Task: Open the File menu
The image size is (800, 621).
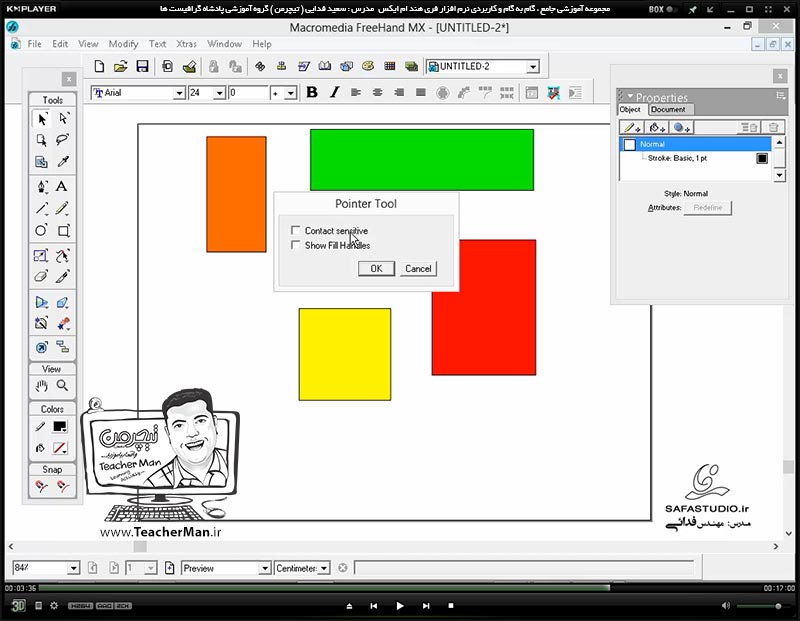Action: pyautogui.click(x=35, y=44)
